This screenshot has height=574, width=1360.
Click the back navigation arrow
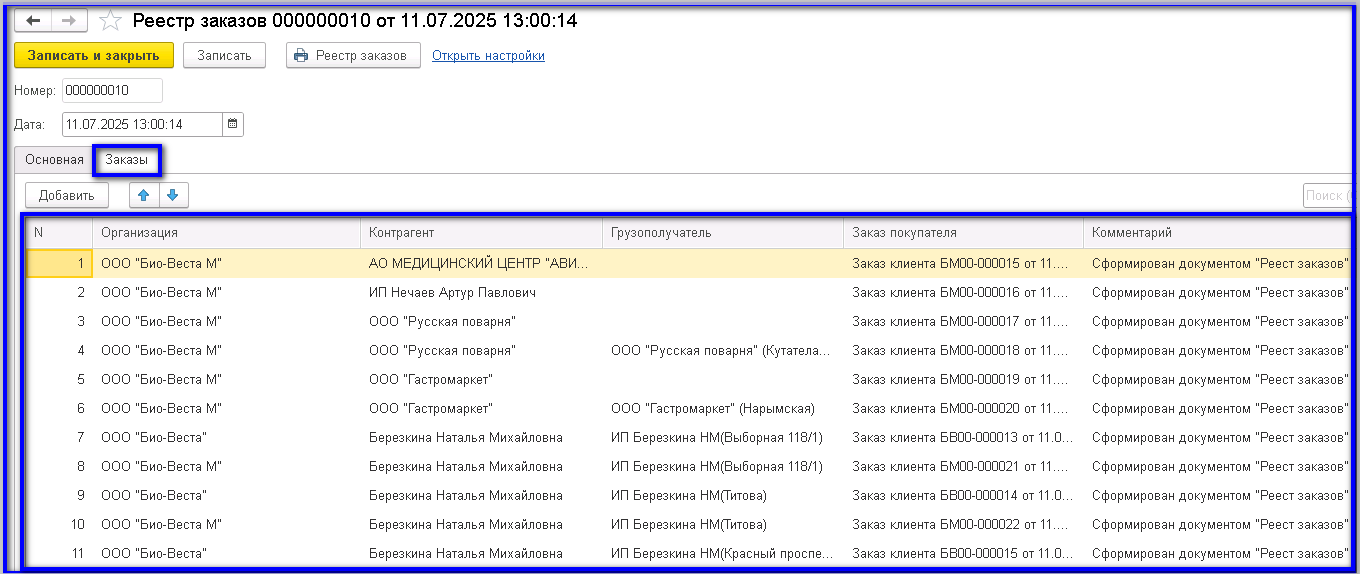(33, 21)
